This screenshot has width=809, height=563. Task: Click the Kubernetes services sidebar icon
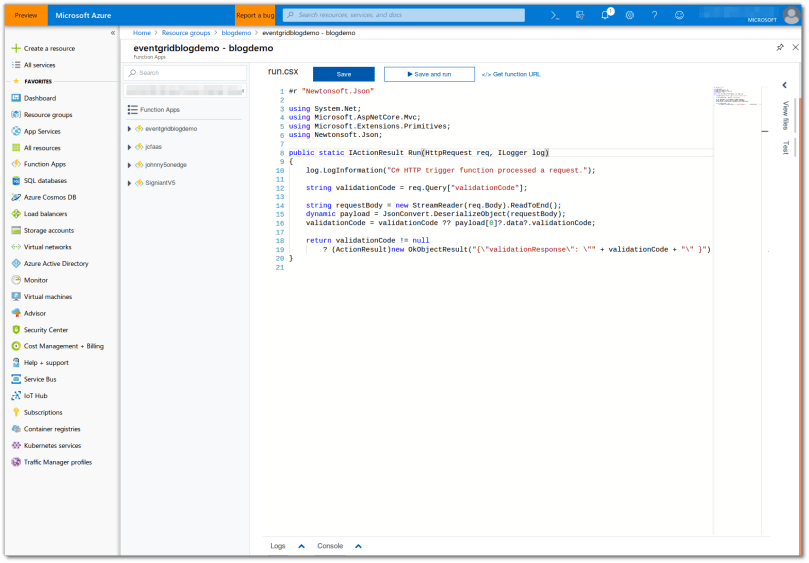[x=16, y=445]
